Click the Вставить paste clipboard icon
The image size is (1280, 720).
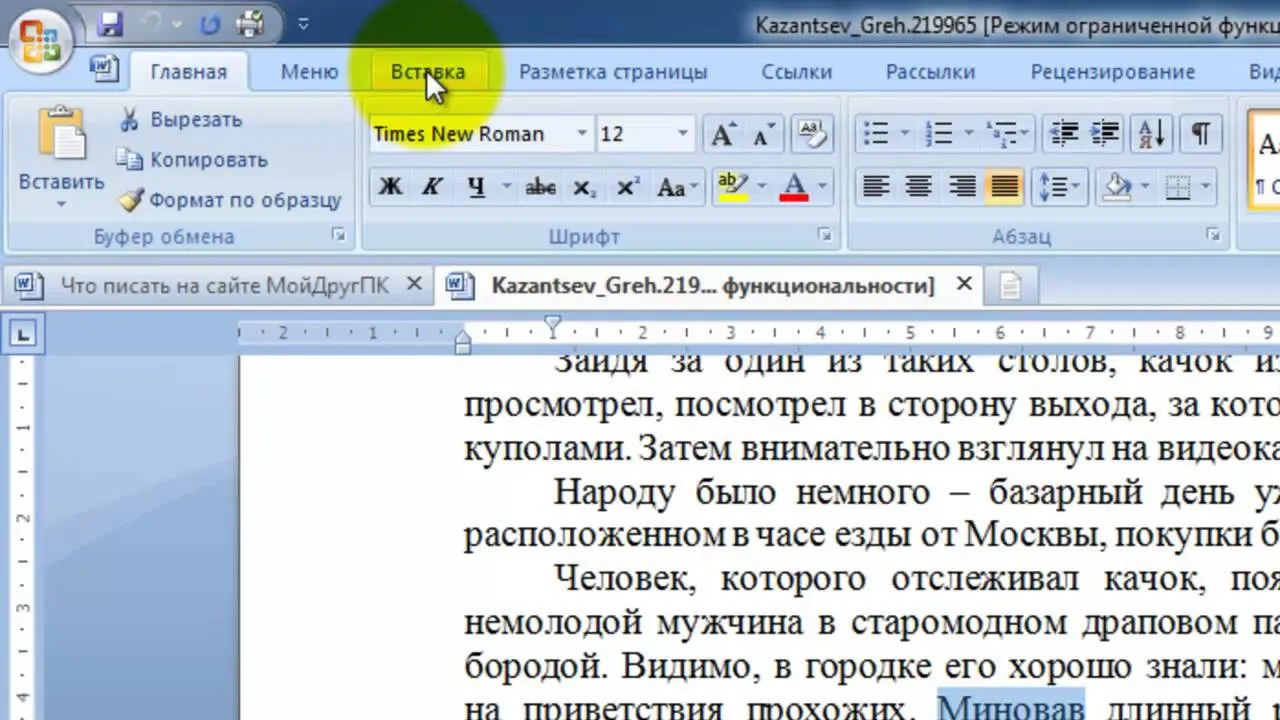[61, 134]
